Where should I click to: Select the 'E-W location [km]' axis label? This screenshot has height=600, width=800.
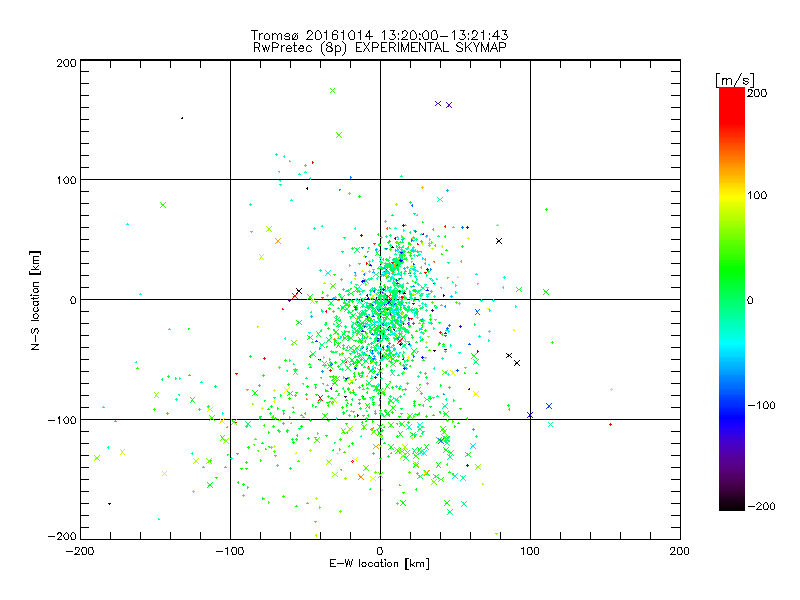pyautogui.click(x=379, y=564)
